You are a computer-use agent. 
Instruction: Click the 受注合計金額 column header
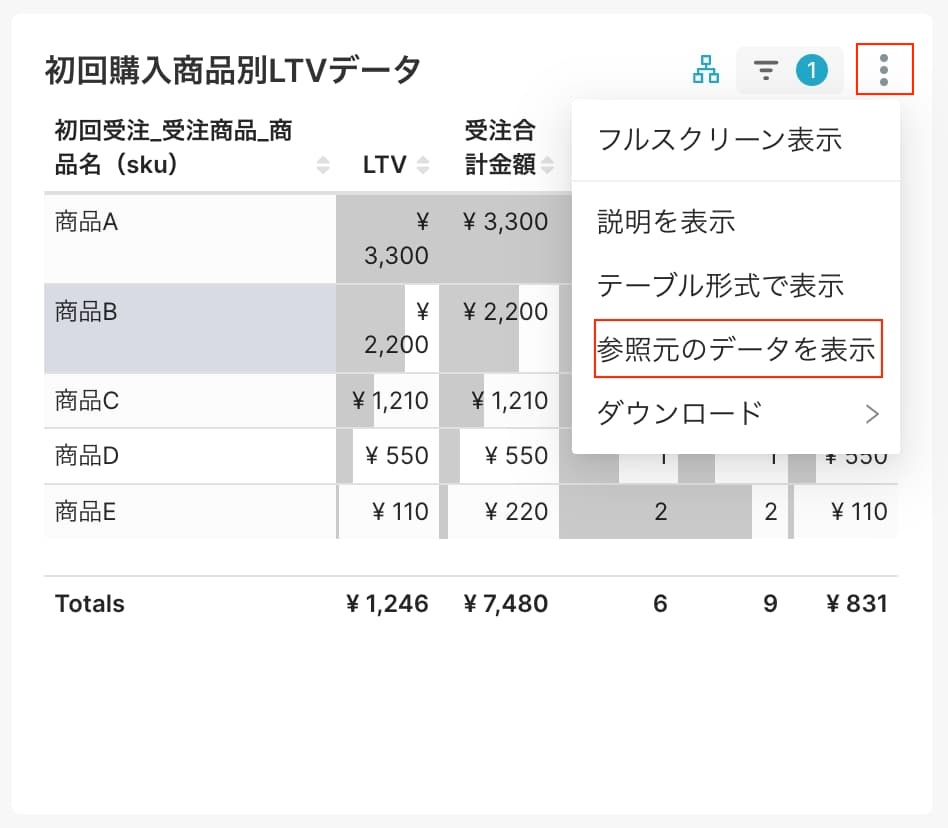coord(500,147)
